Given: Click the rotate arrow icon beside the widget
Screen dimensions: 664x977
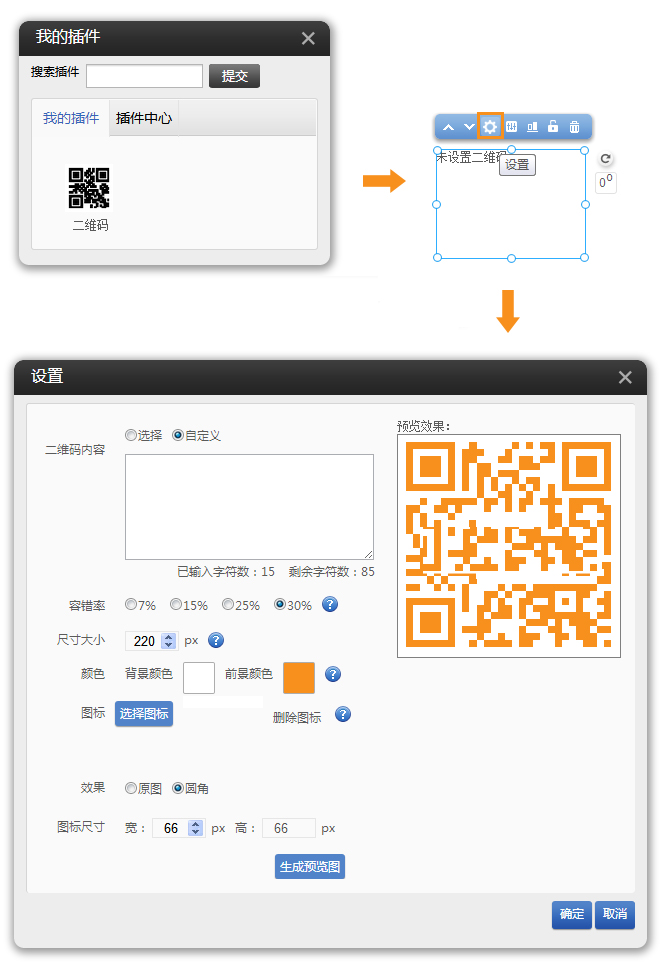Looking at the screenshot, I should 605,159.
